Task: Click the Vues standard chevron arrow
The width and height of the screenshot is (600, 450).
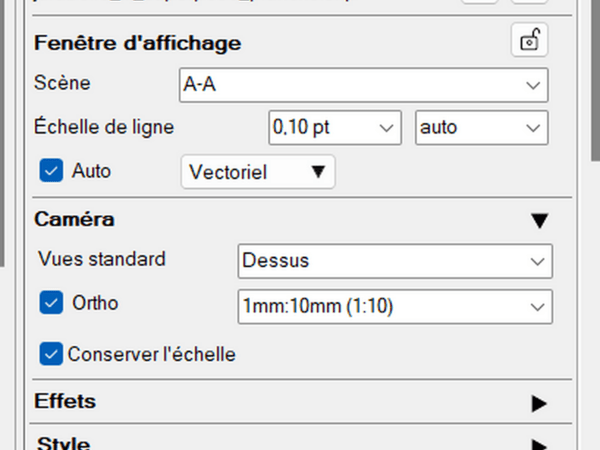Action: (x=536, y=261)
